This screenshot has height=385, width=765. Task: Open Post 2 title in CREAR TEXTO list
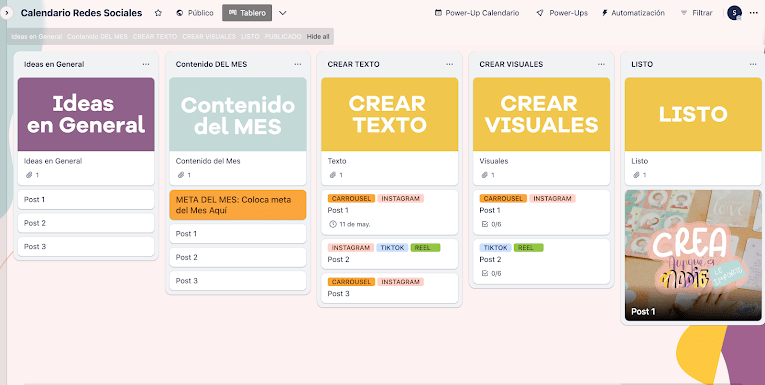coord(339,260)
